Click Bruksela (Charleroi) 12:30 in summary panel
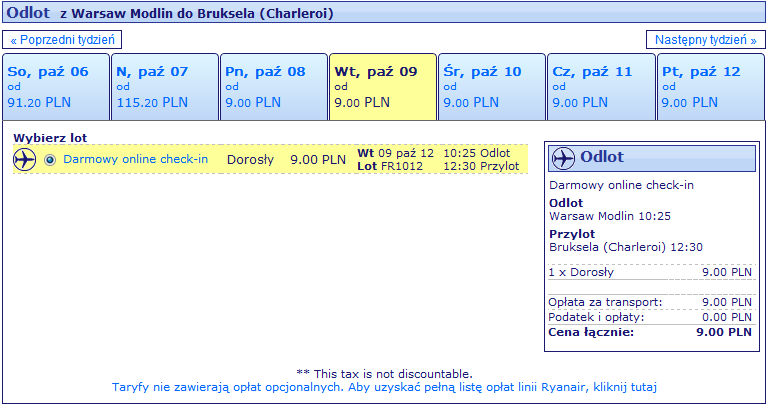 (x=626, y=247)
